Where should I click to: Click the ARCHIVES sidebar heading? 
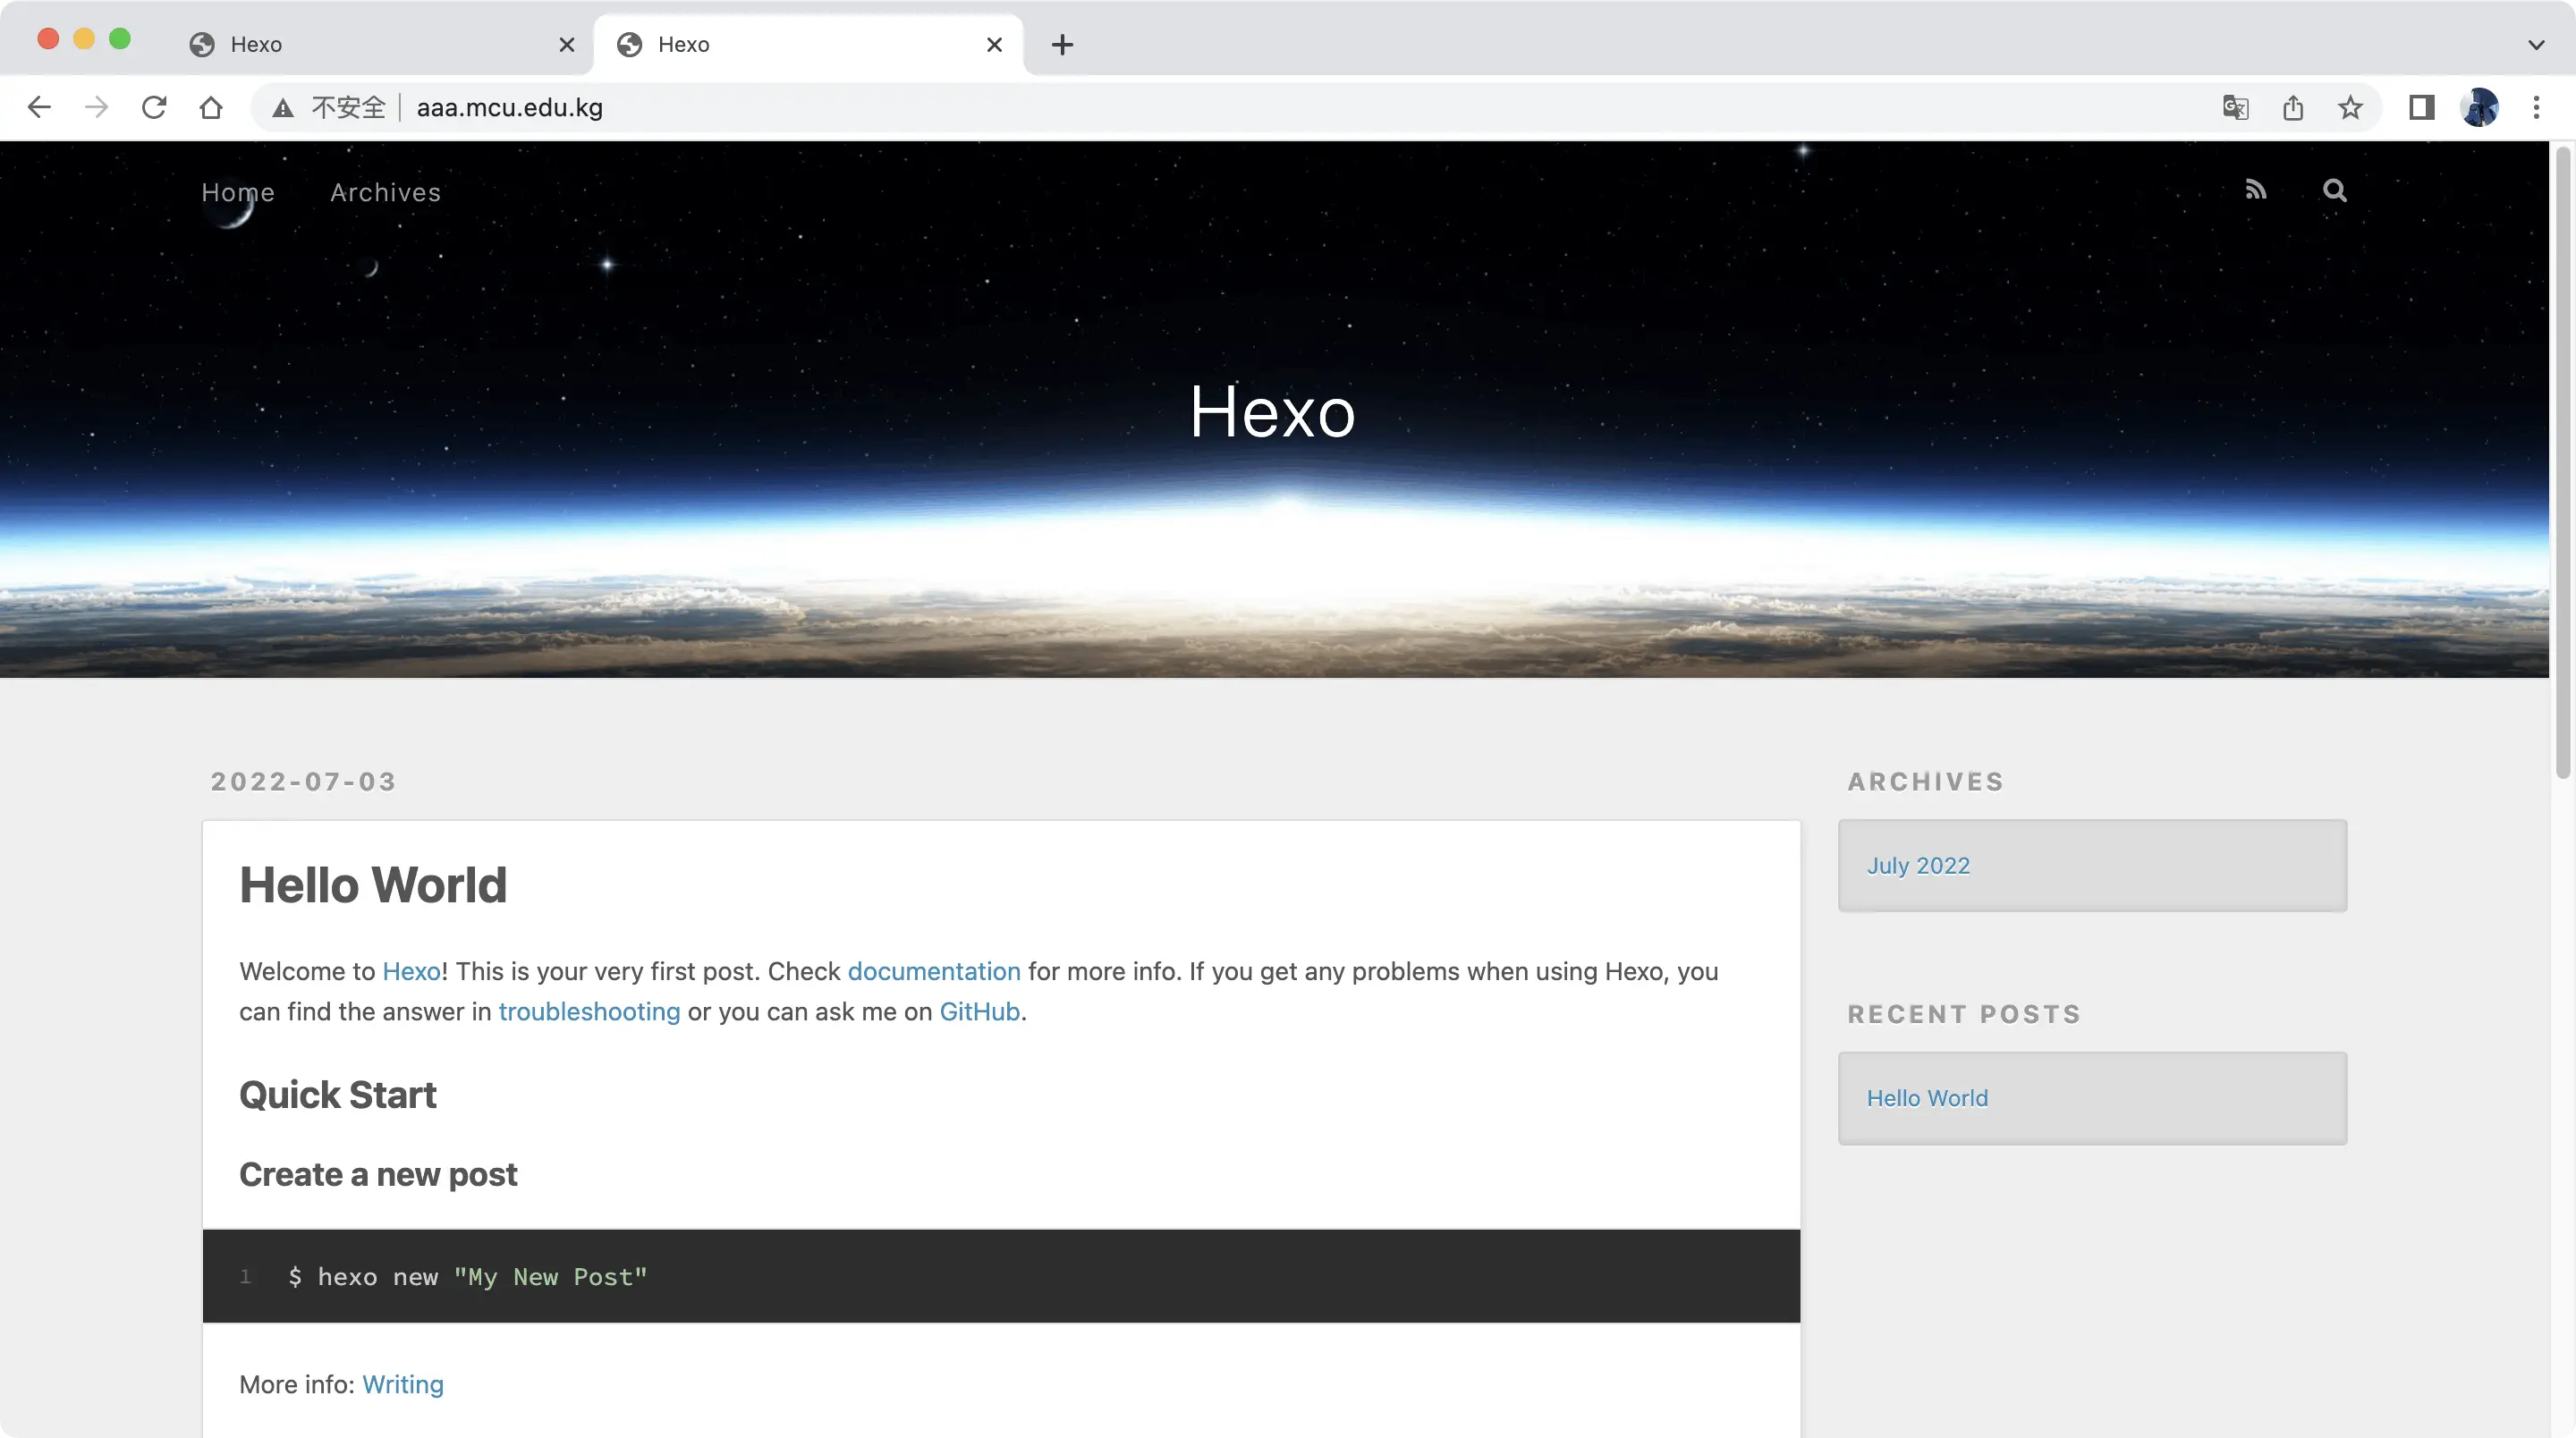click(1926, 782)
